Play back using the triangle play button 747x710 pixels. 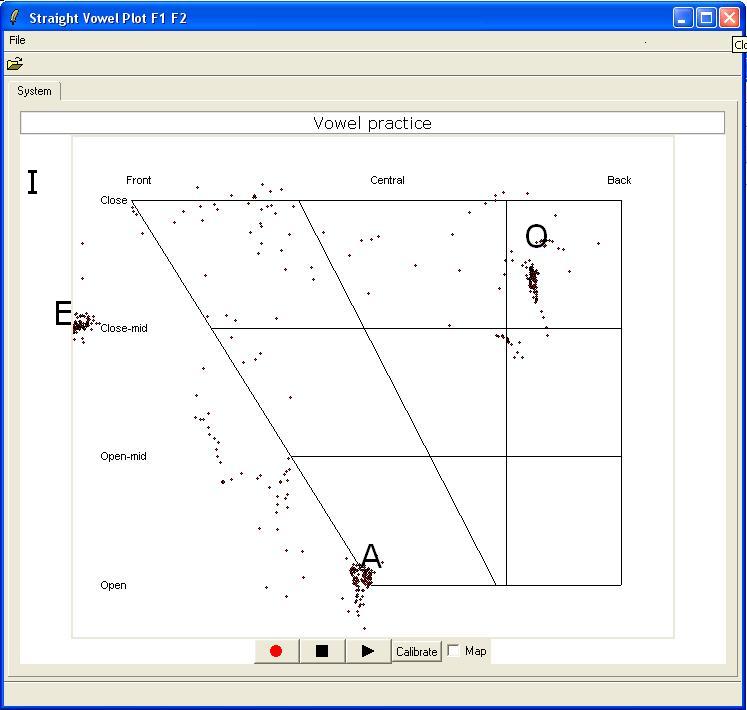pos(367,651)
